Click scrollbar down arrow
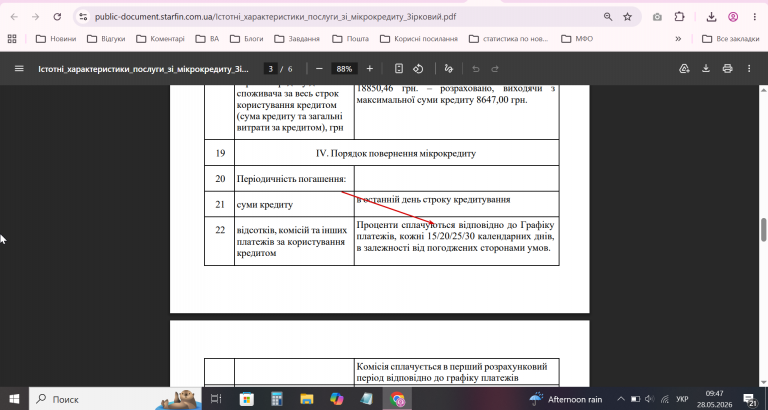 pos(764,382)
